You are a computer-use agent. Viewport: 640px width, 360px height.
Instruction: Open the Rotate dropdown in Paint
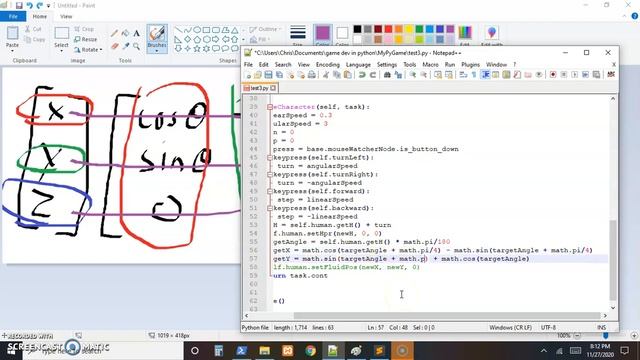point(88,49)
